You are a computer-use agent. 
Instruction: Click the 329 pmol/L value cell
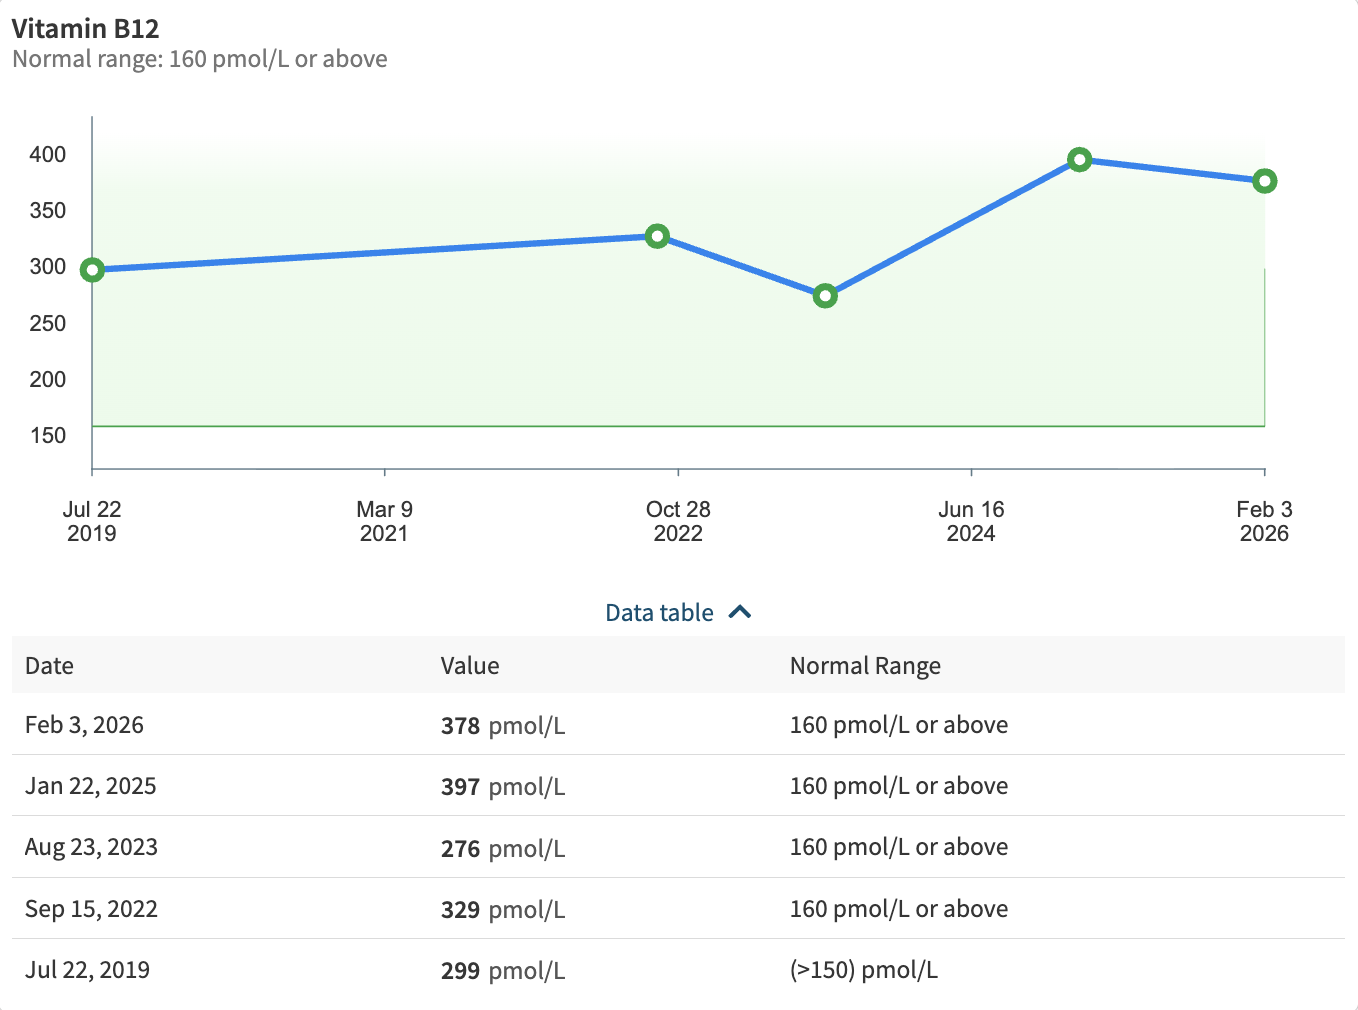503,910
